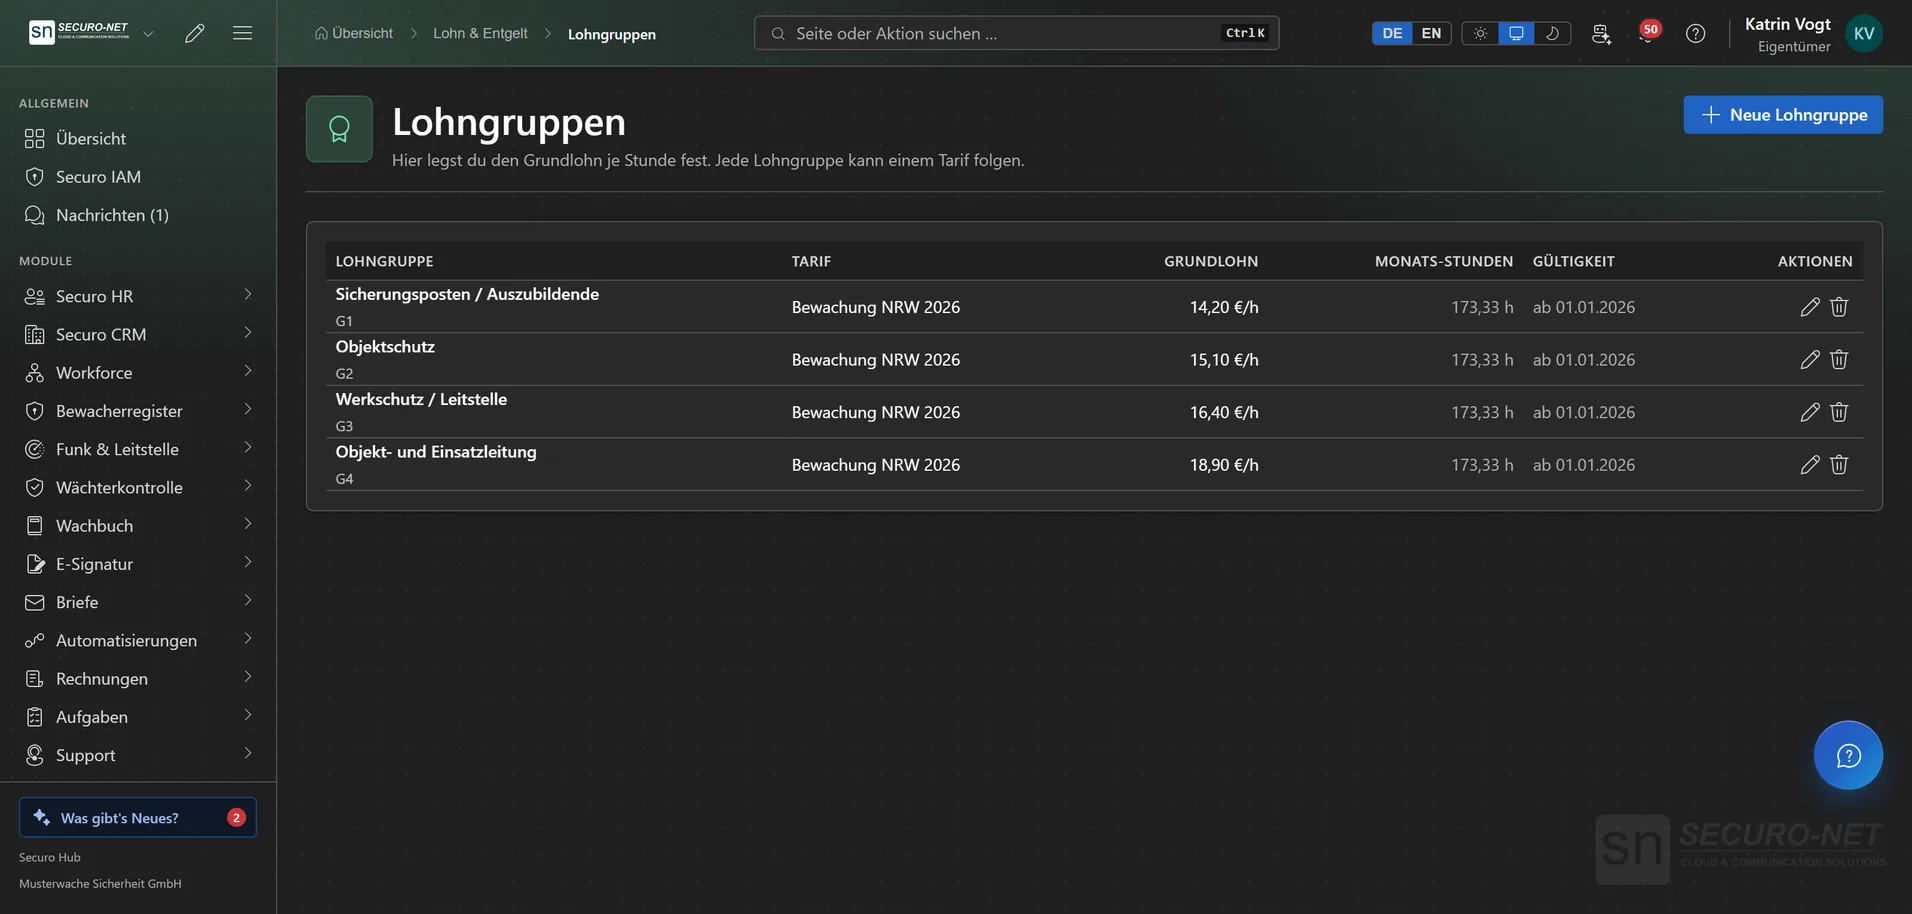Click the pencil edit icon in top bar
The width and height of the screenshot is (1912, 914).
(x=195, y=33)
